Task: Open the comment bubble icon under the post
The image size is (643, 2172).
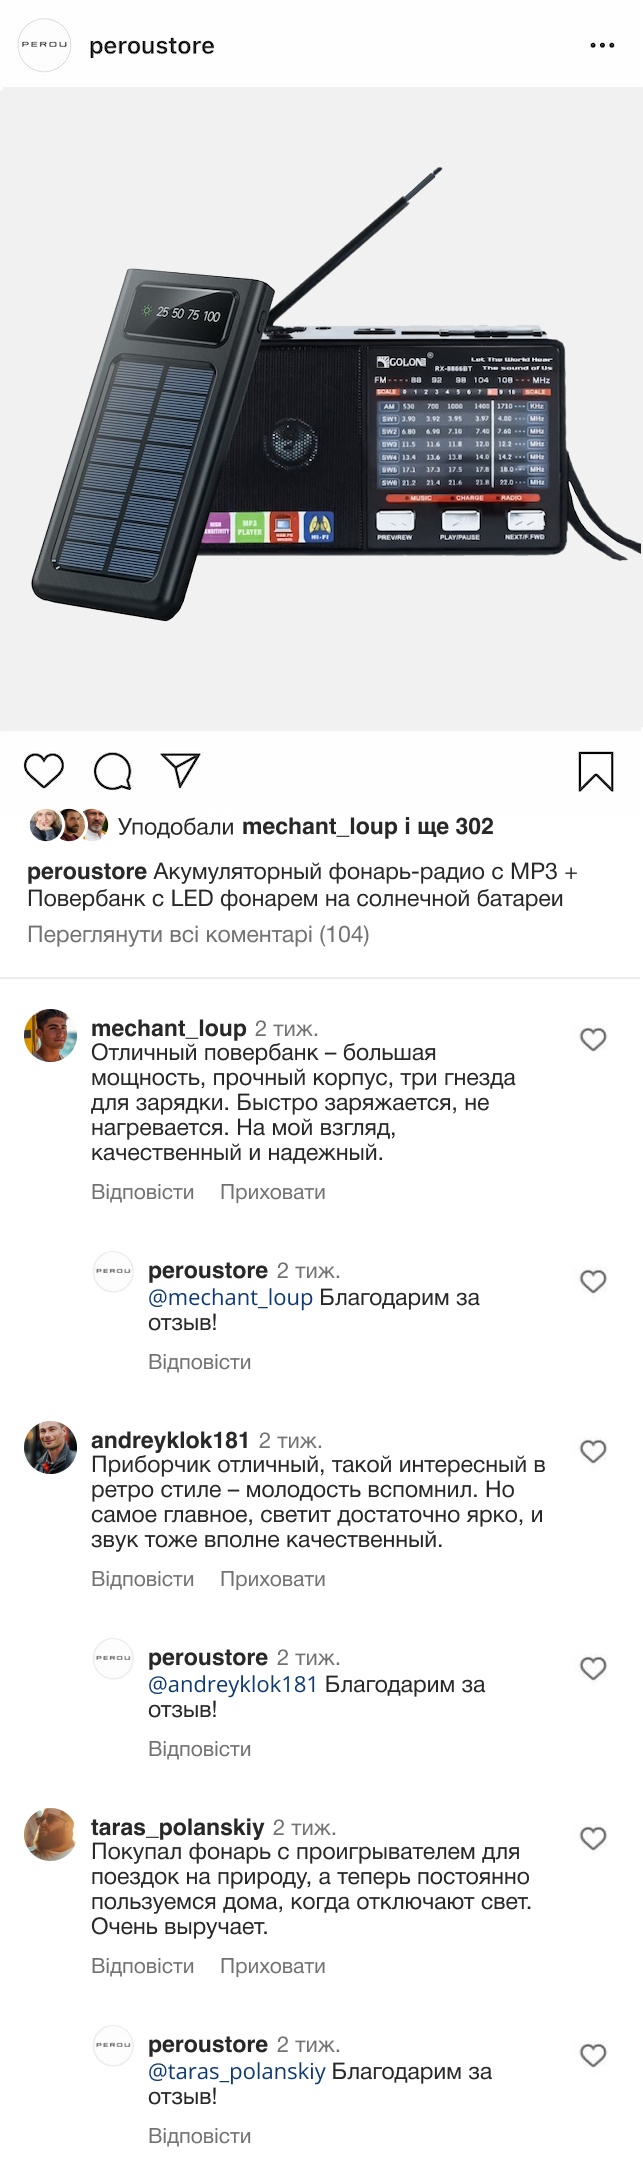Action: tap(112, 771)
